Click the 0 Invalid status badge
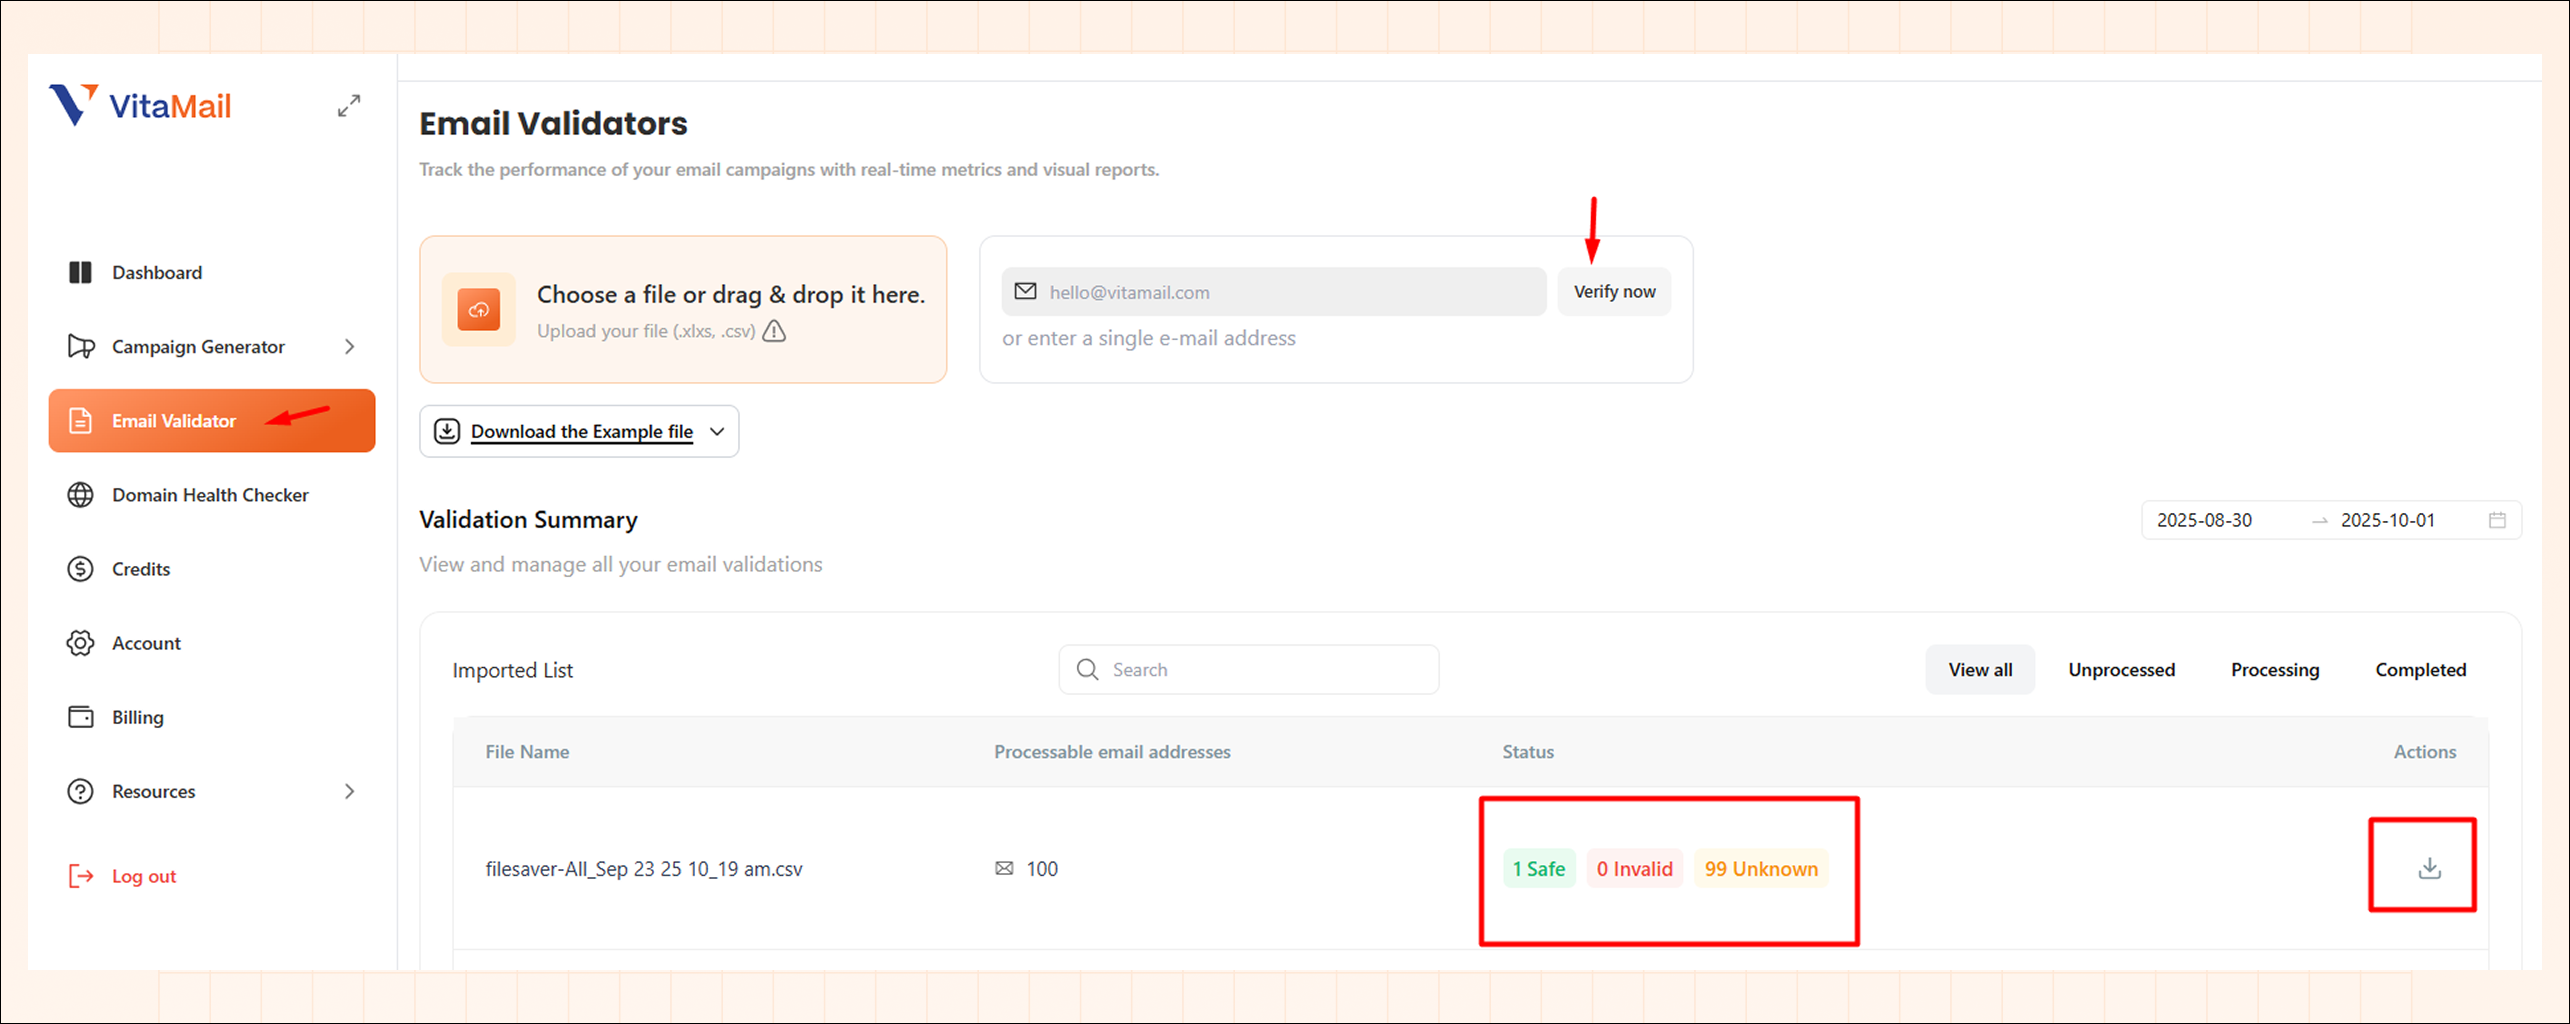 1634,868
